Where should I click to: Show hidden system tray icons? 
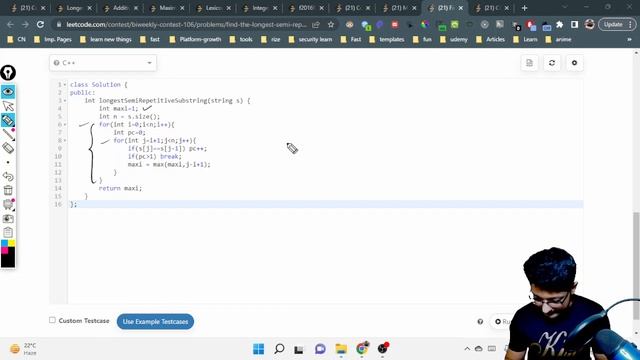point(467,349)
